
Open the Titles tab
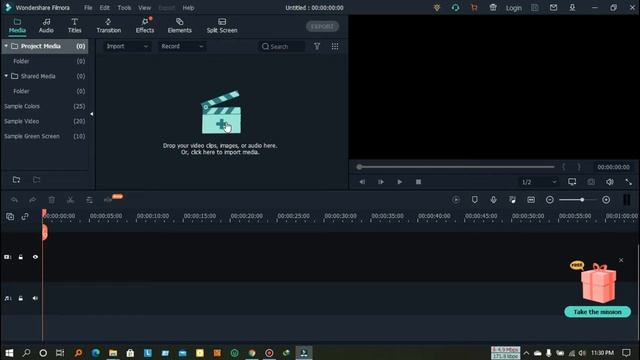point(74,25)
